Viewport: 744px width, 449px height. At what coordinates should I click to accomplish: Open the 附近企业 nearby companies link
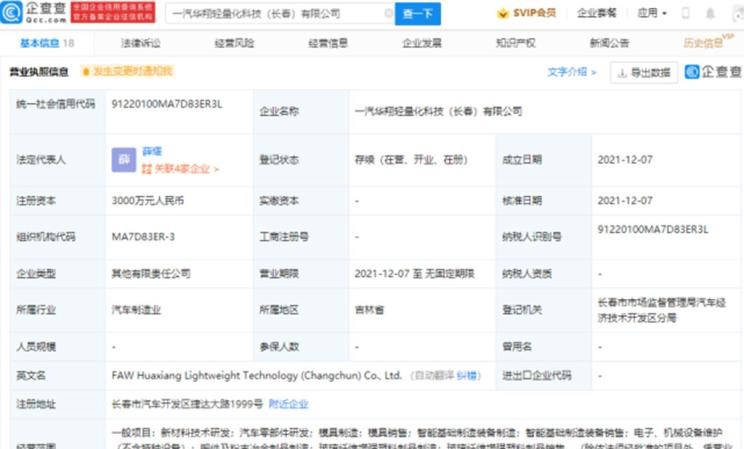(x=288, y=404)
